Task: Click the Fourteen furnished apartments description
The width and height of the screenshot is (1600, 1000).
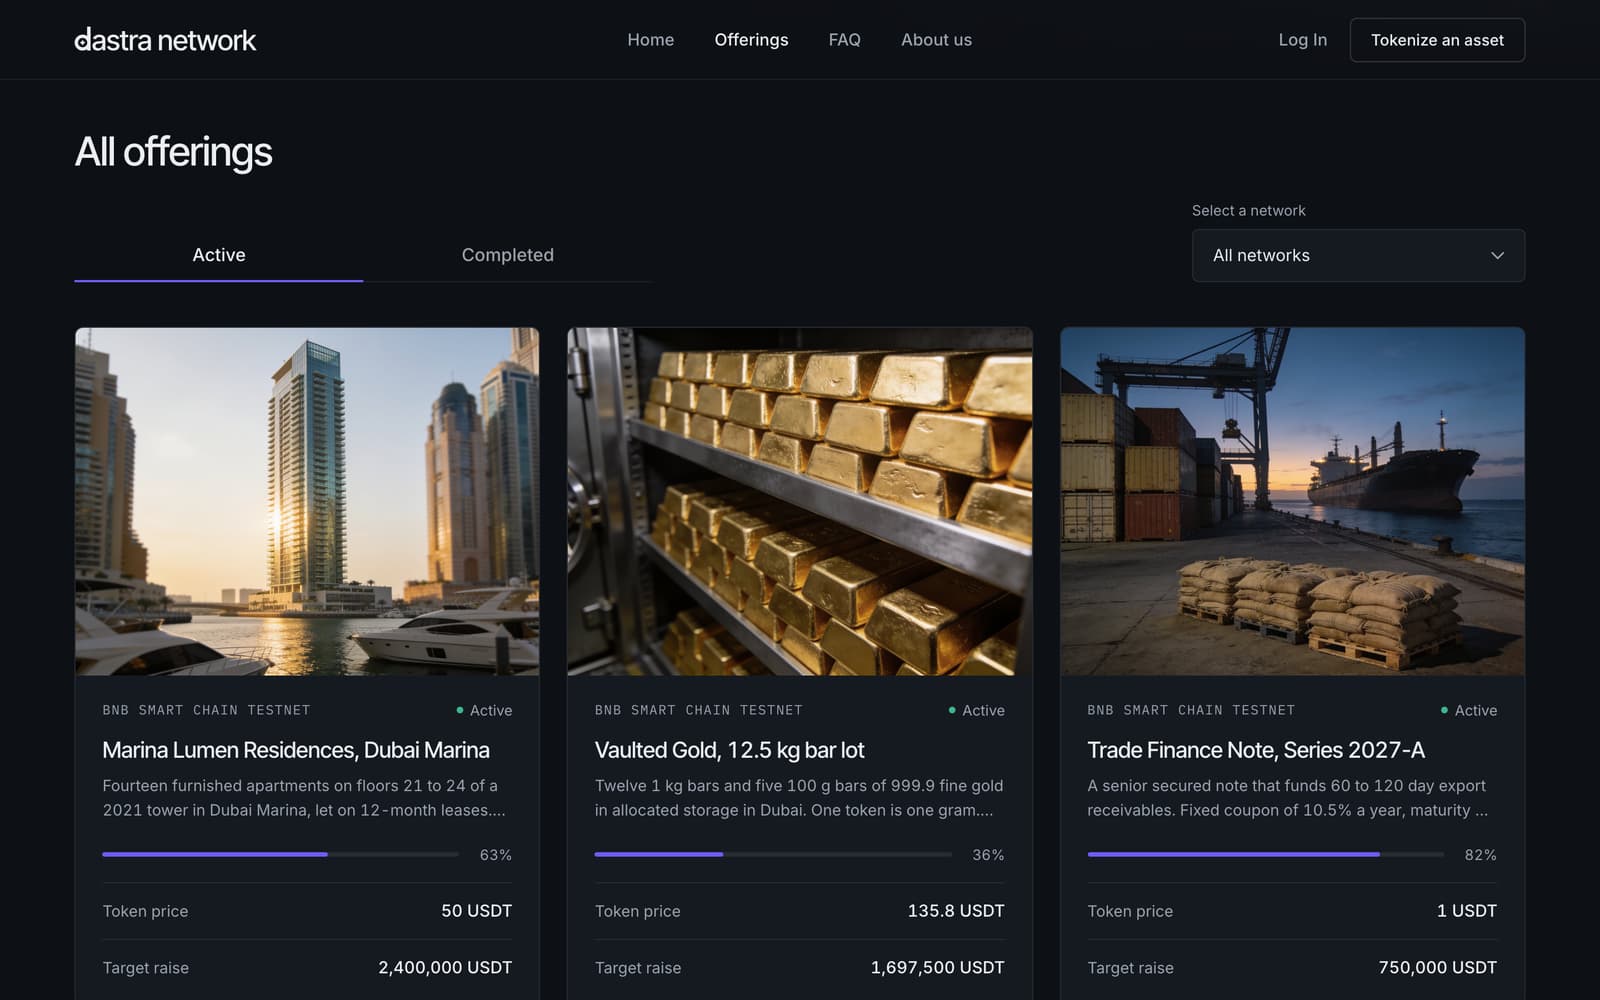Action: (304, 798)
